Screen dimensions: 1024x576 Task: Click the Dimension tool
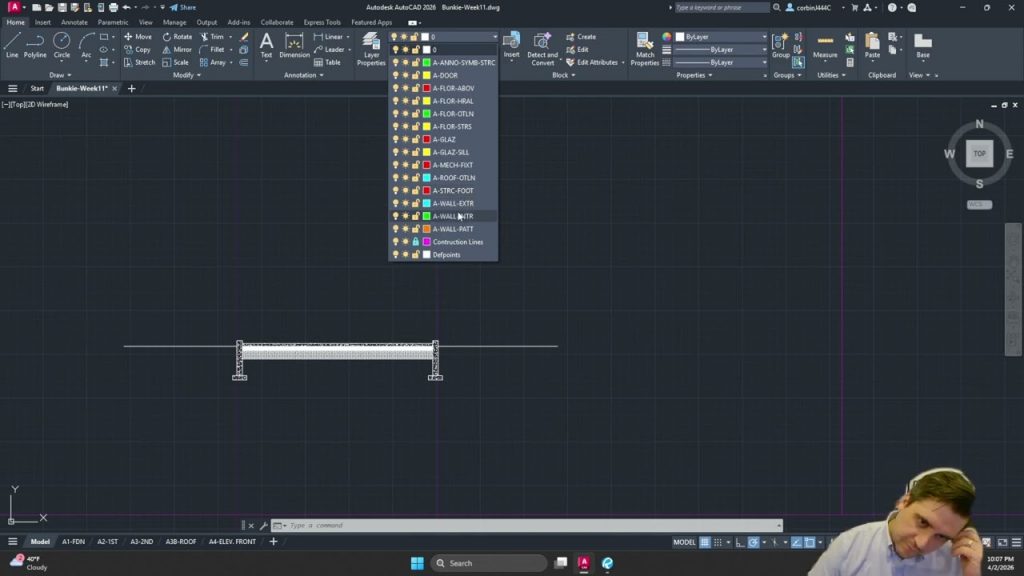294,45
